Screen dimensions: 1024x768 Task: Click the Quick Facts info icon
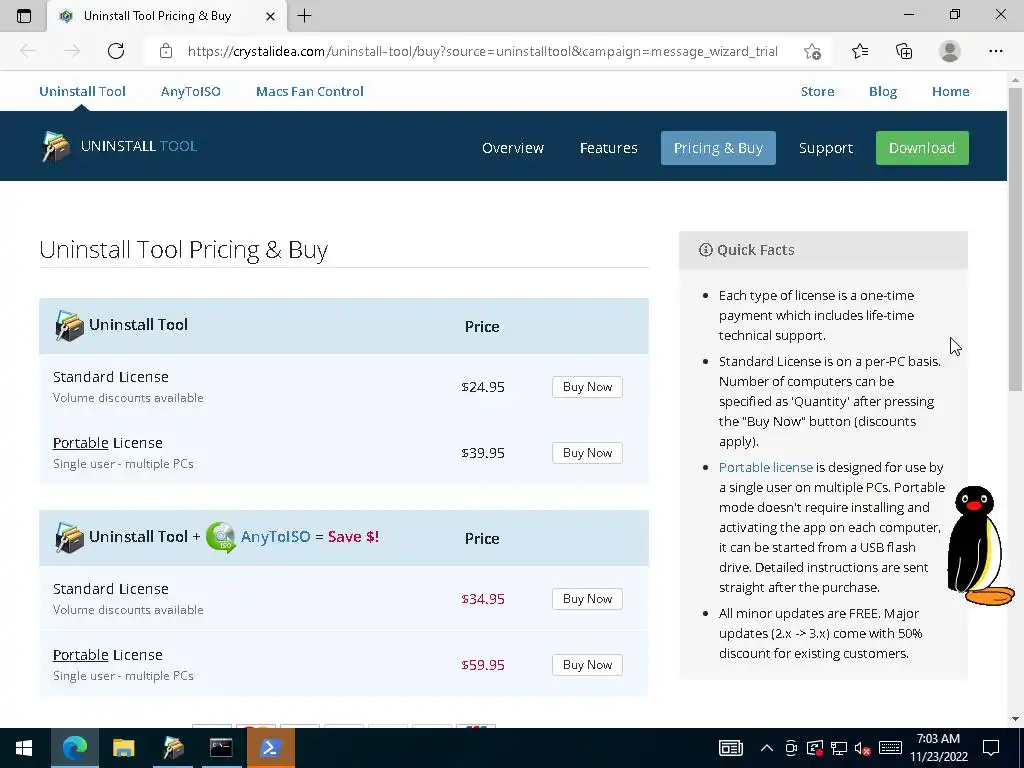(705, 249)
